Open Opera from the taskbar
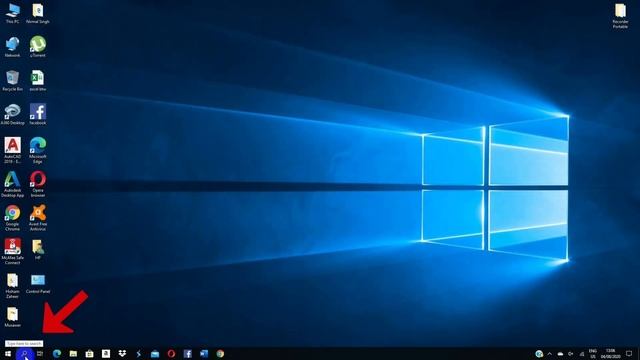Viewport: 640px width, 360px height. [171, 353]
